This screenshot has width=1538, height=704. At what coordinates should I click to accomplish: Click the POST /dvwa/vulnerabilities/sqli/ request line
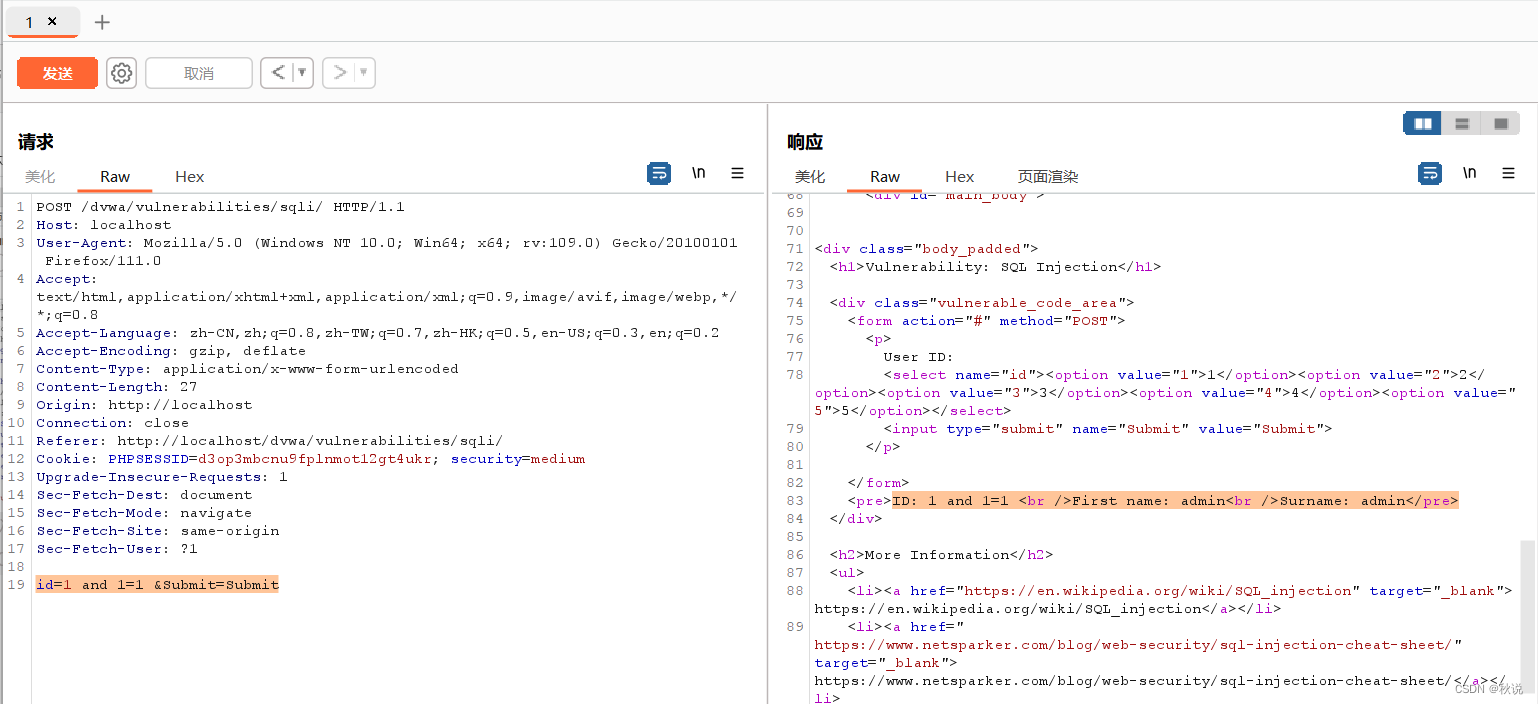pos(220,207)
